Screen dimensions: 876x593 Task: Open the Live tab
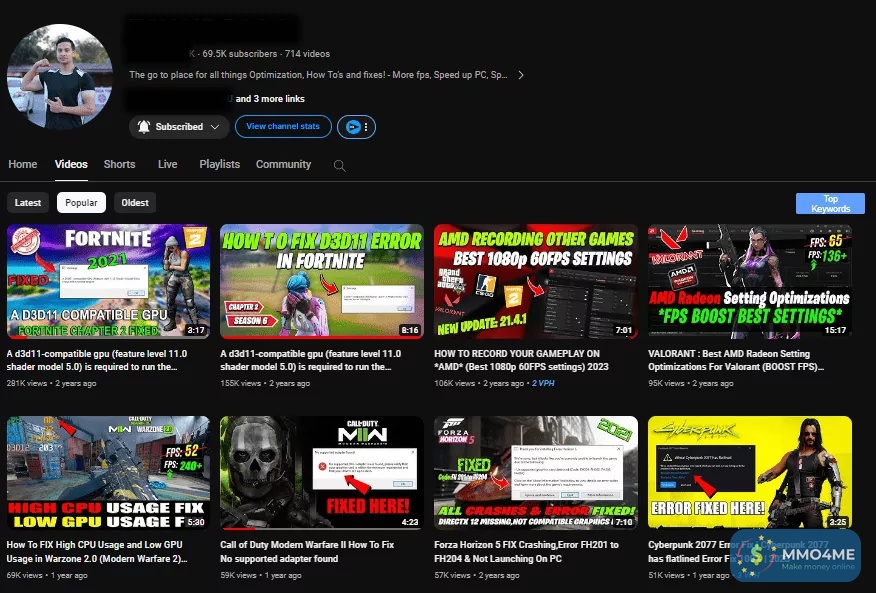click(168, 164)
